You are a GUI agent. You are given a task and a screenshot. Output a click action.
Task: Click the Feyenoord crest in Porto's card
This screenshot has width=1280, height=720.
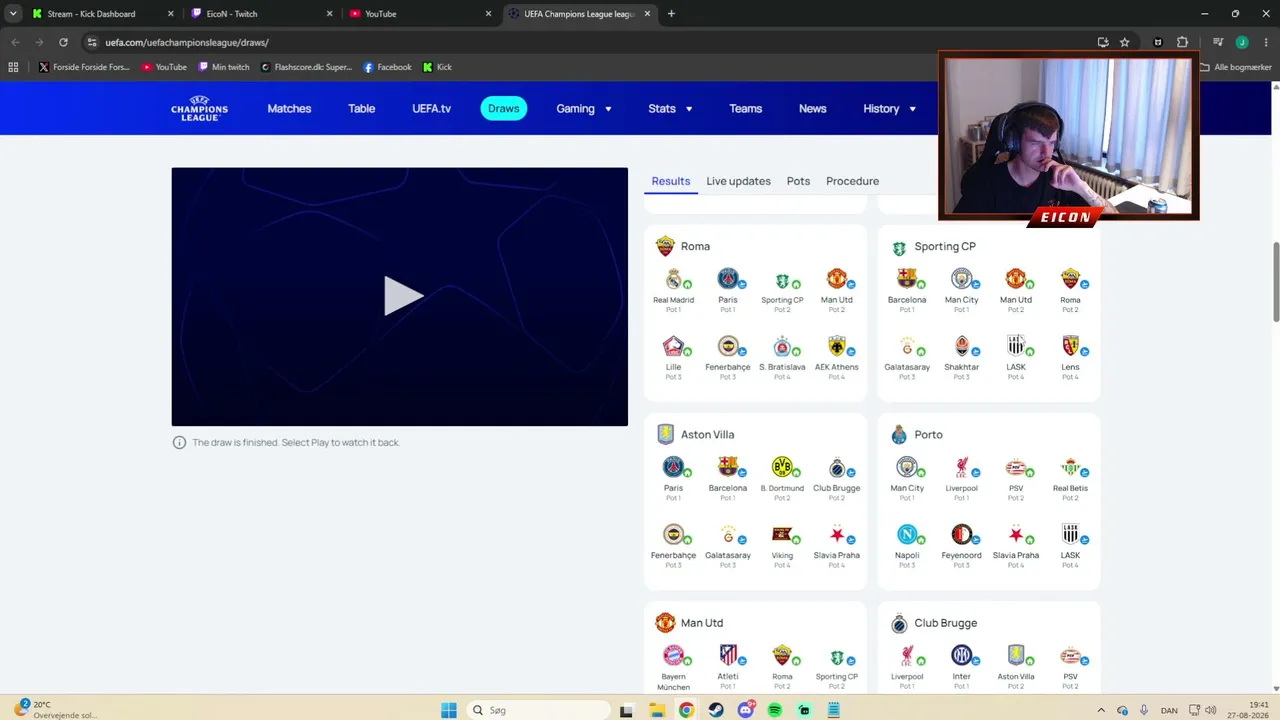(961, 534)
